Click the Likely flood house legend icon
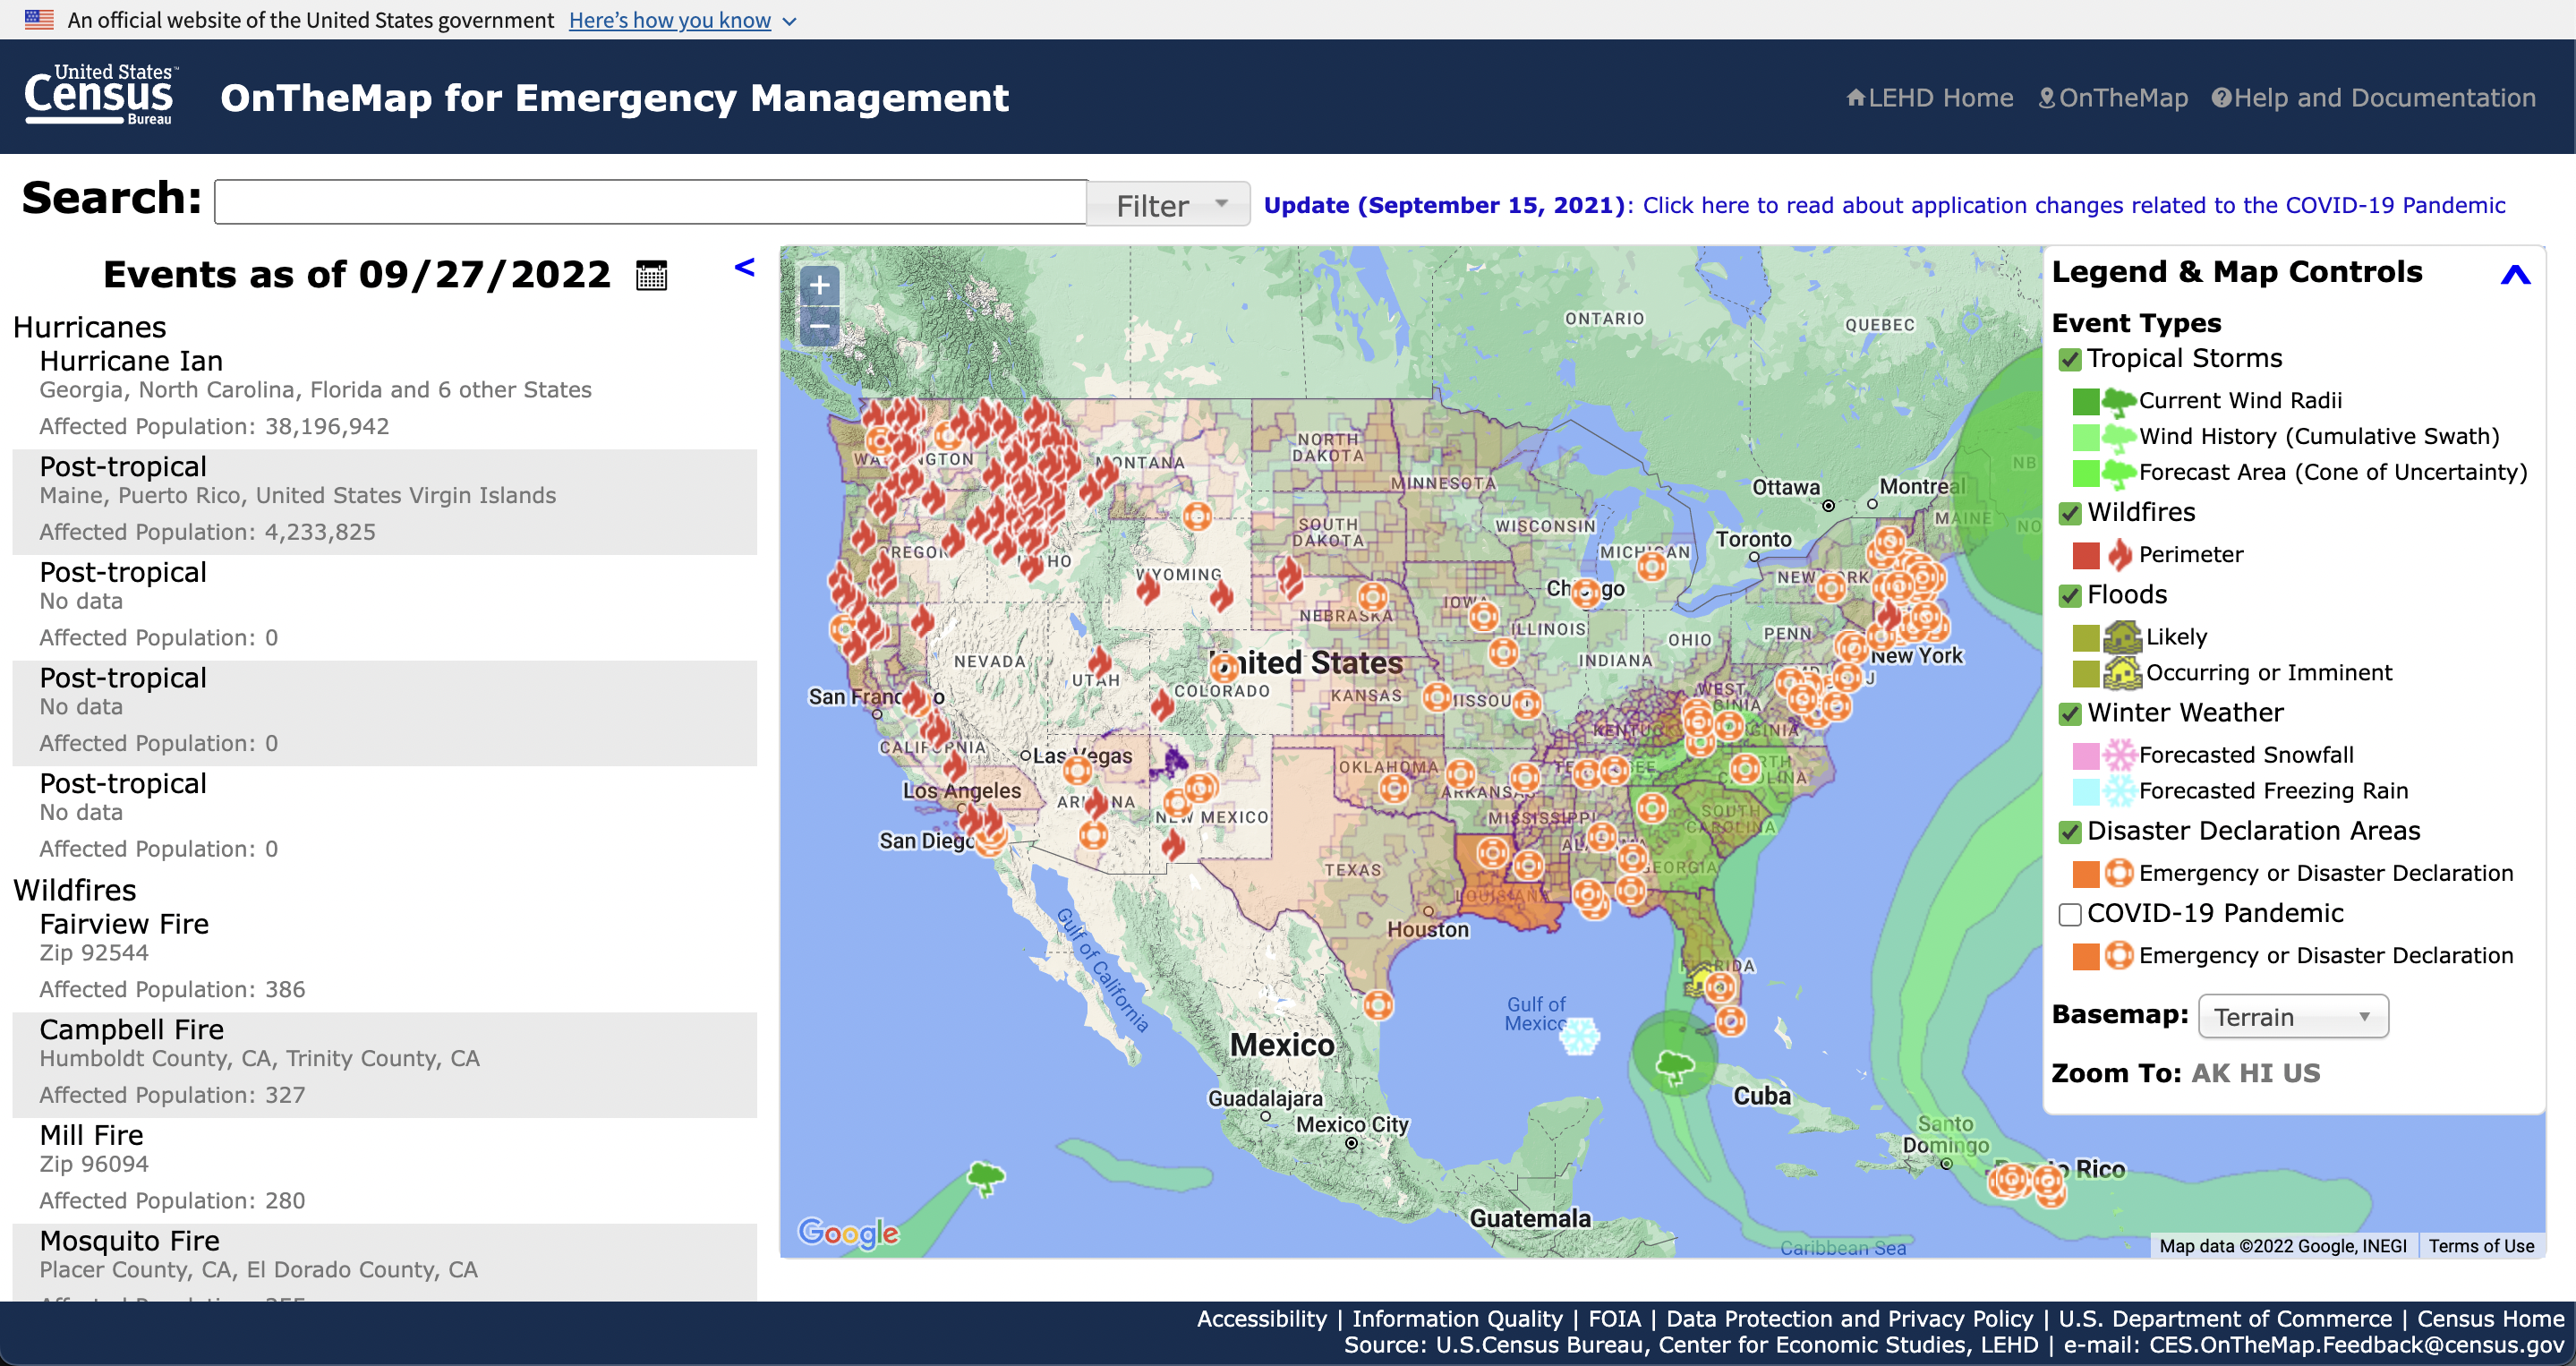The image size is (2576, 1366). (x=2122, y=637)
